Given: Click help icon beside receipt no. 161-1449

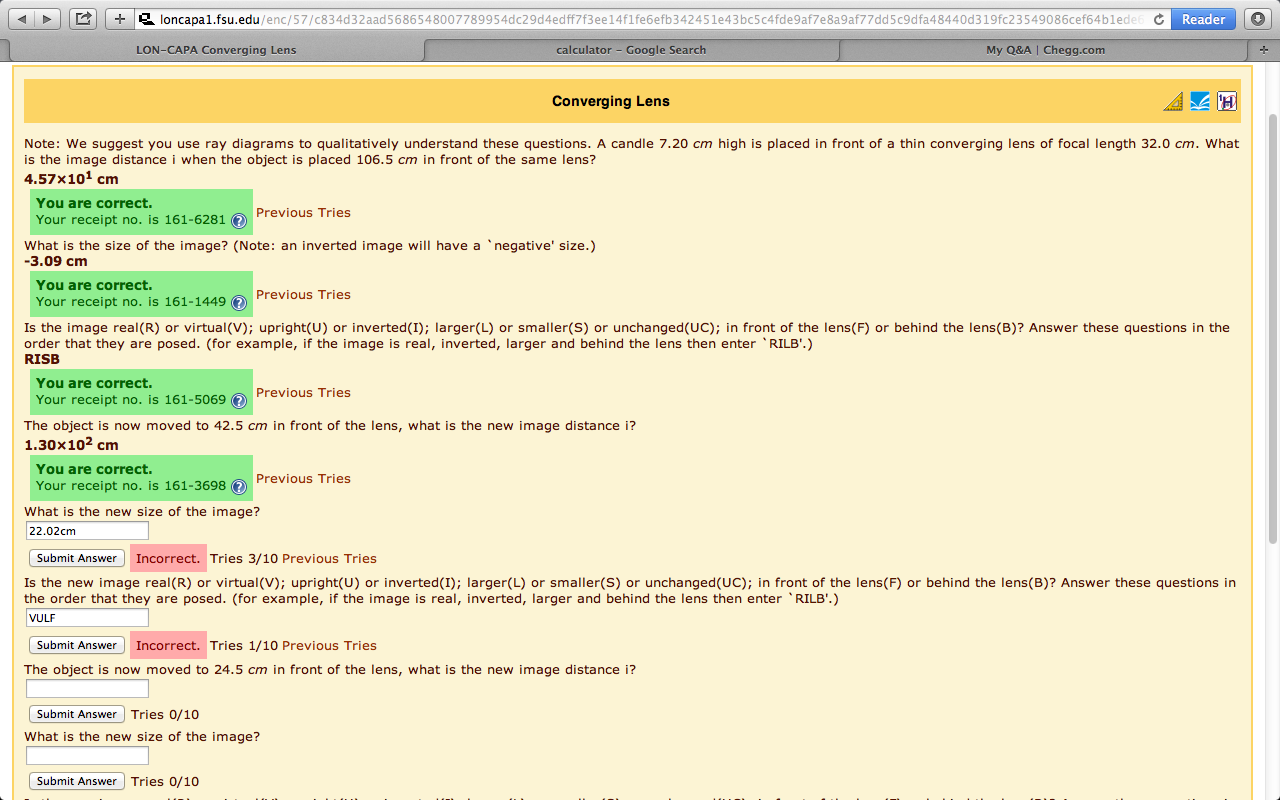Looking at the screenshot, I should click(239, 303).
